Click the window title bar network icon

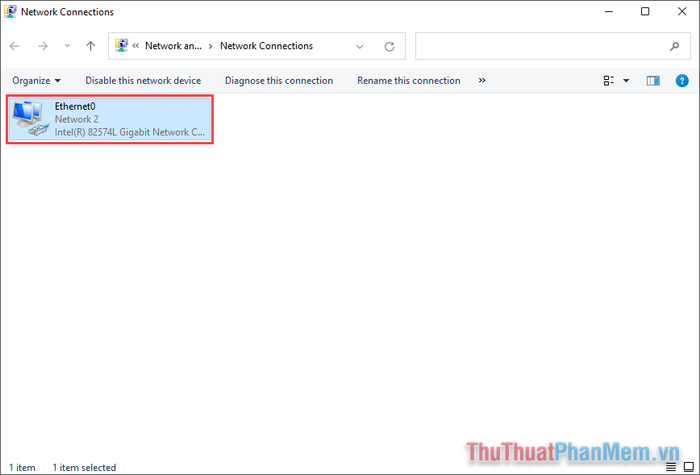10,11
